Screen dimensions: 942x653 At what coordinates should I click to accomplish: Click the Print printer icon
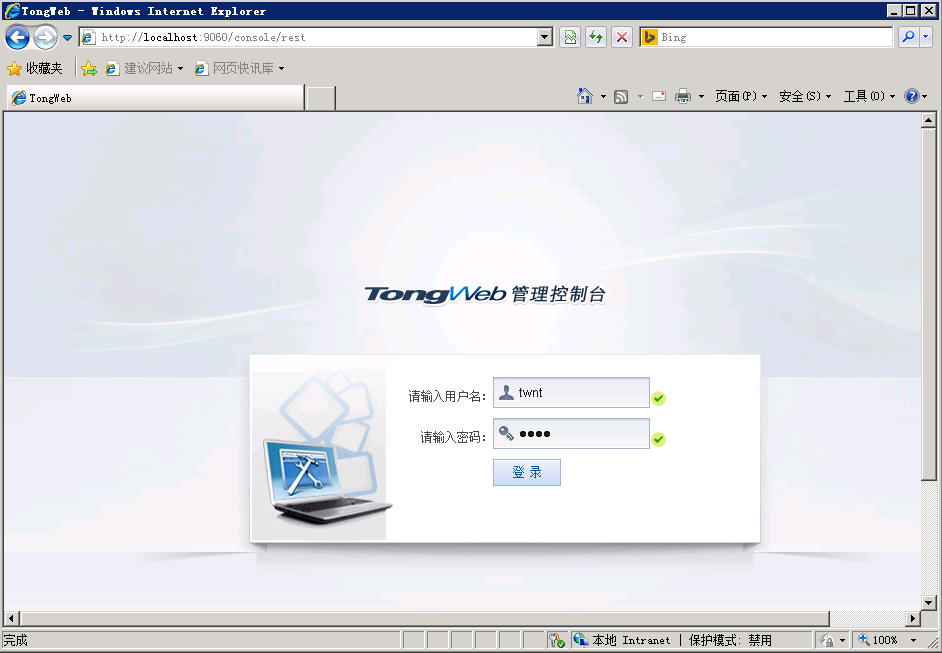(683, 96)
